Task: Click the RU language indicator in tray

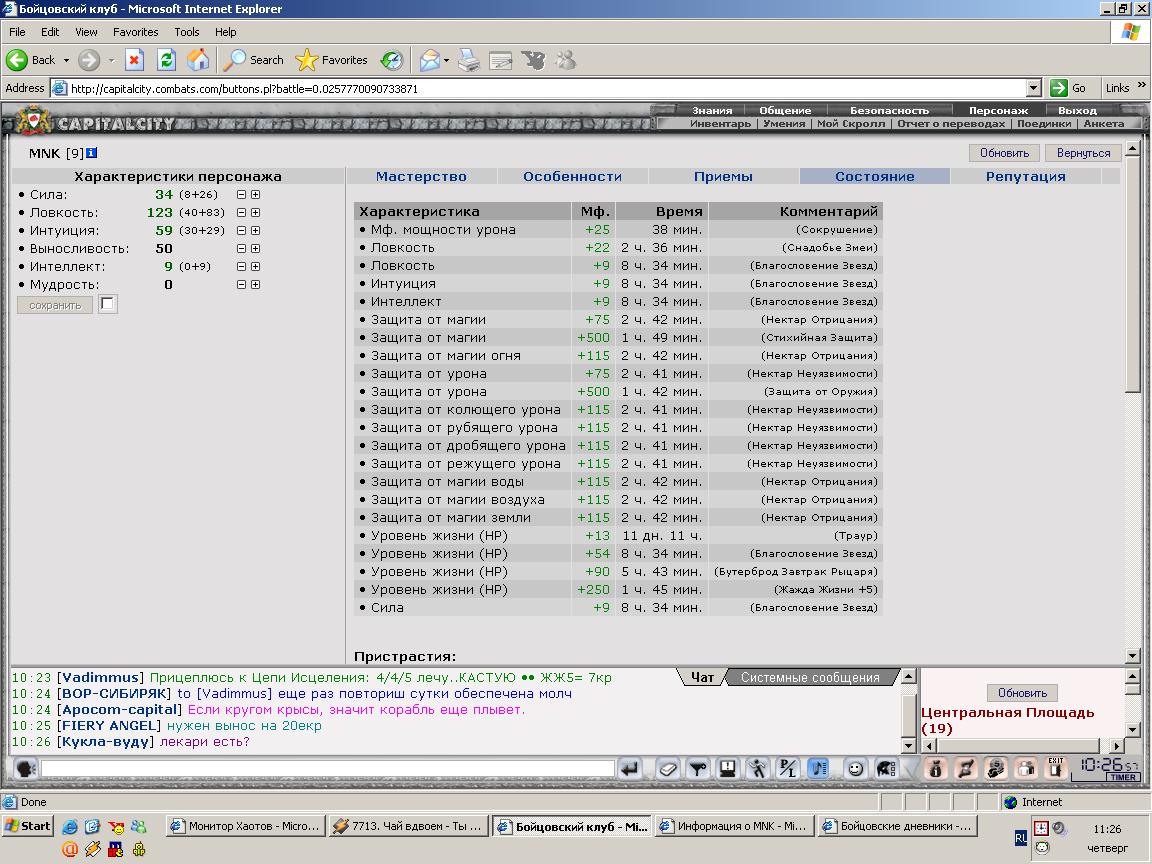Action: click(x=1020, y=838)
